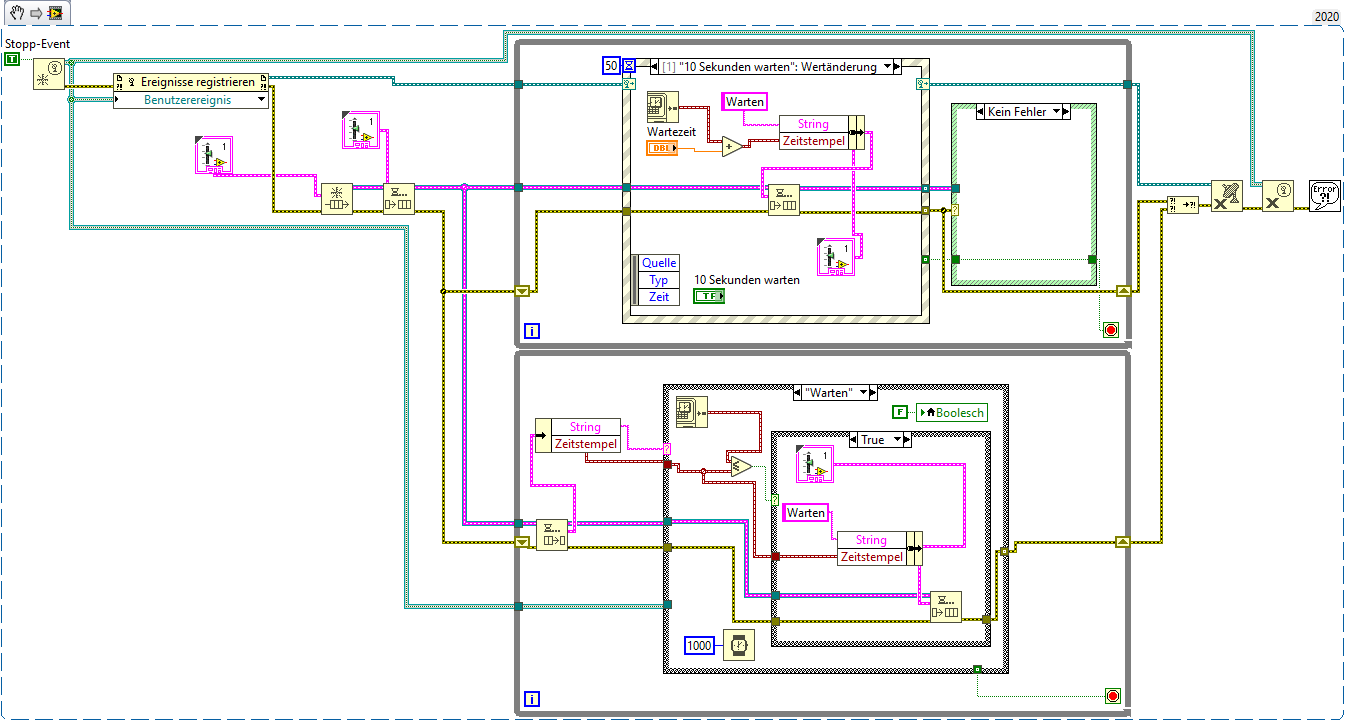This screenshot has height=721, width=1345.
Task: Click Zeitstempel element of the True-case Bundle node
Action: [x=871, y=557]
